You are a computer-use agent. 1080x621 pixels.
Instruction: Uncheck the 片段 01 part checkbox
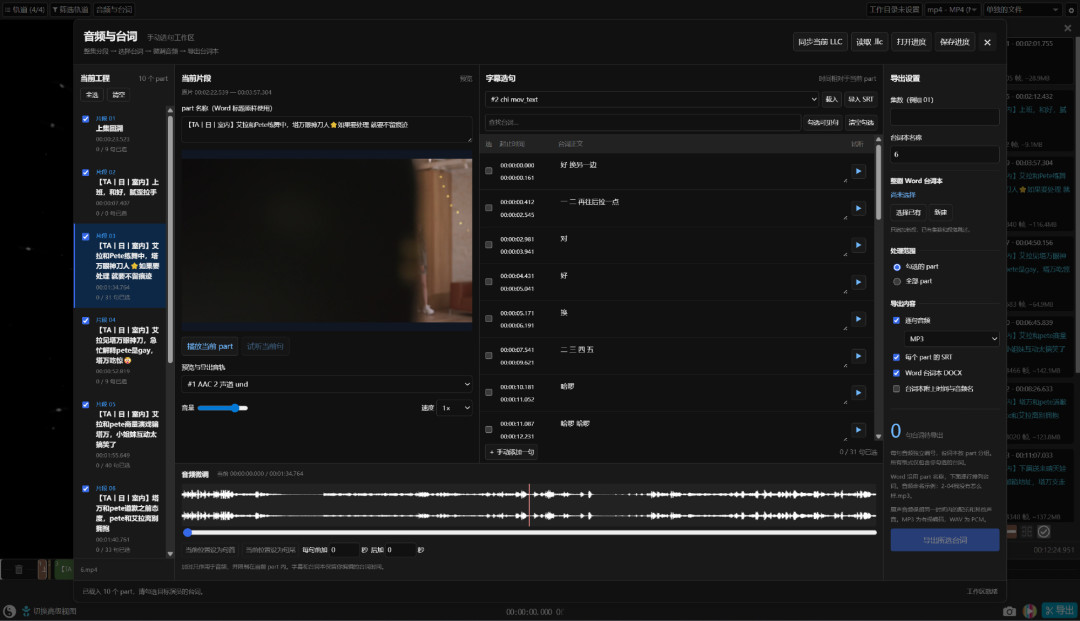[x=85, y=119]
